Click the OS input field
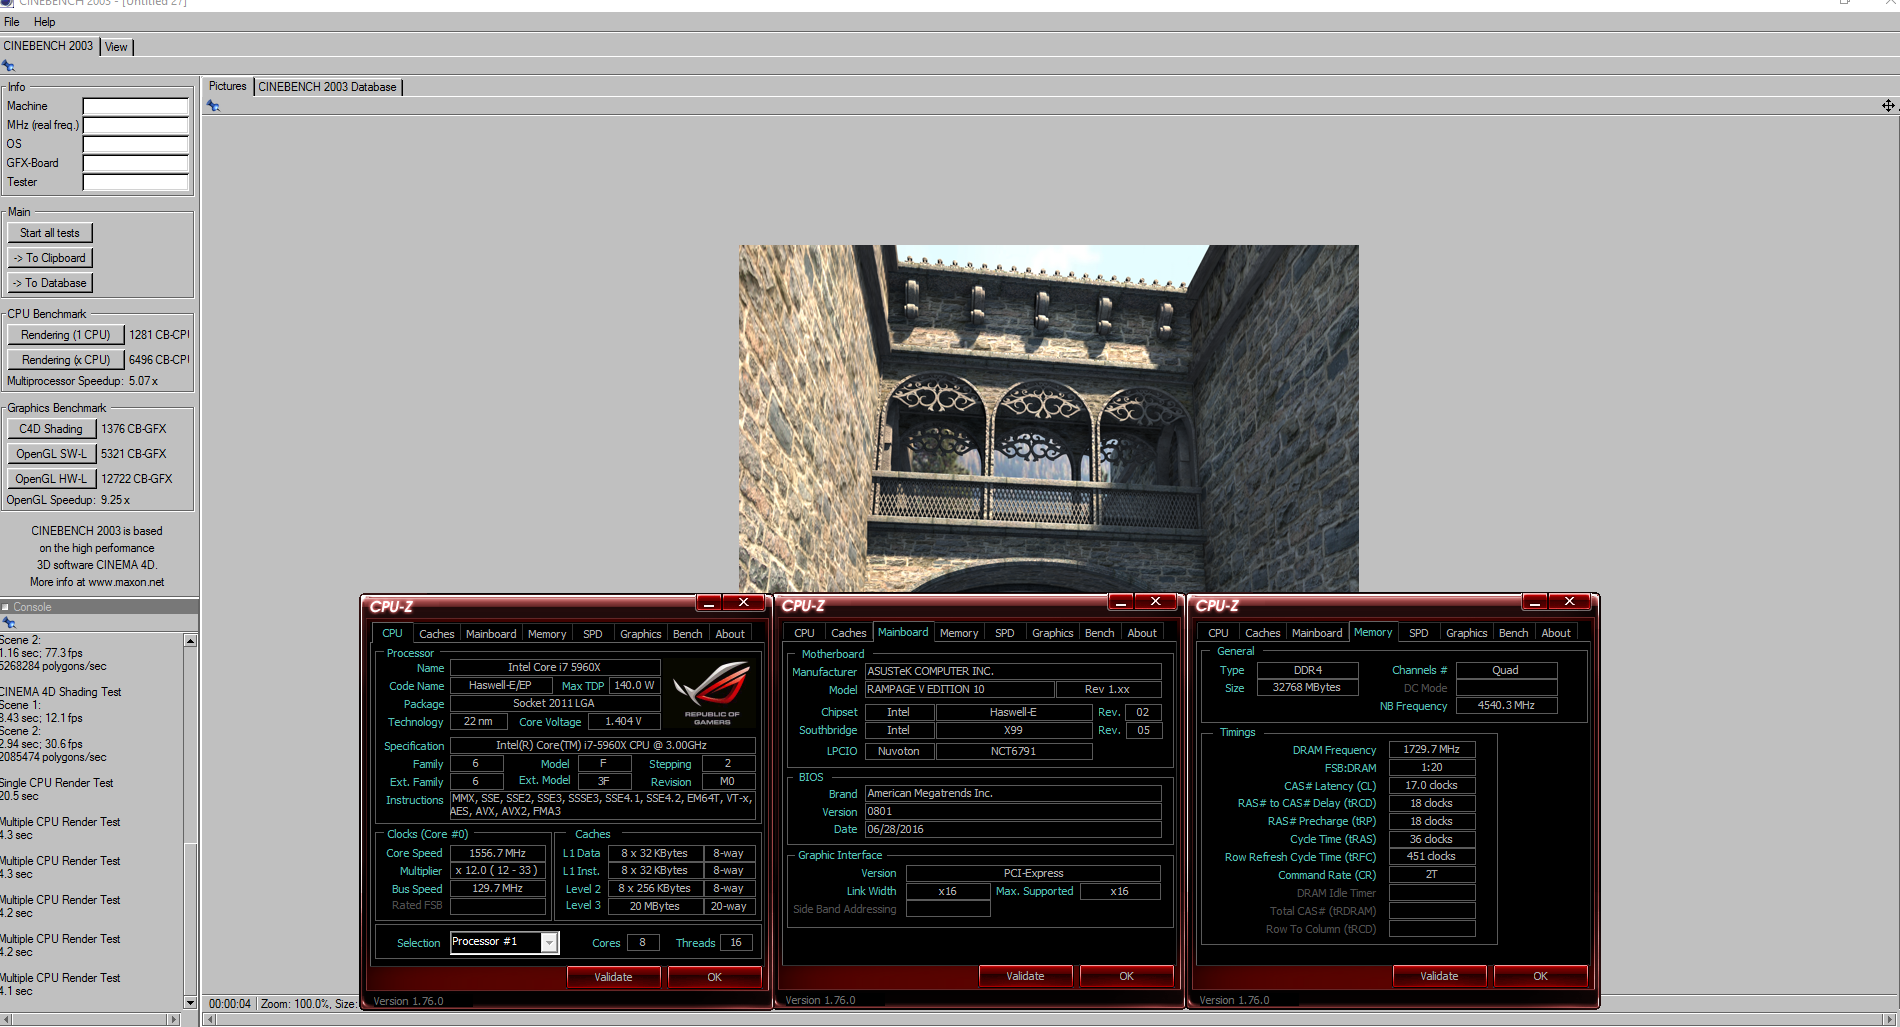 [135, 144]
